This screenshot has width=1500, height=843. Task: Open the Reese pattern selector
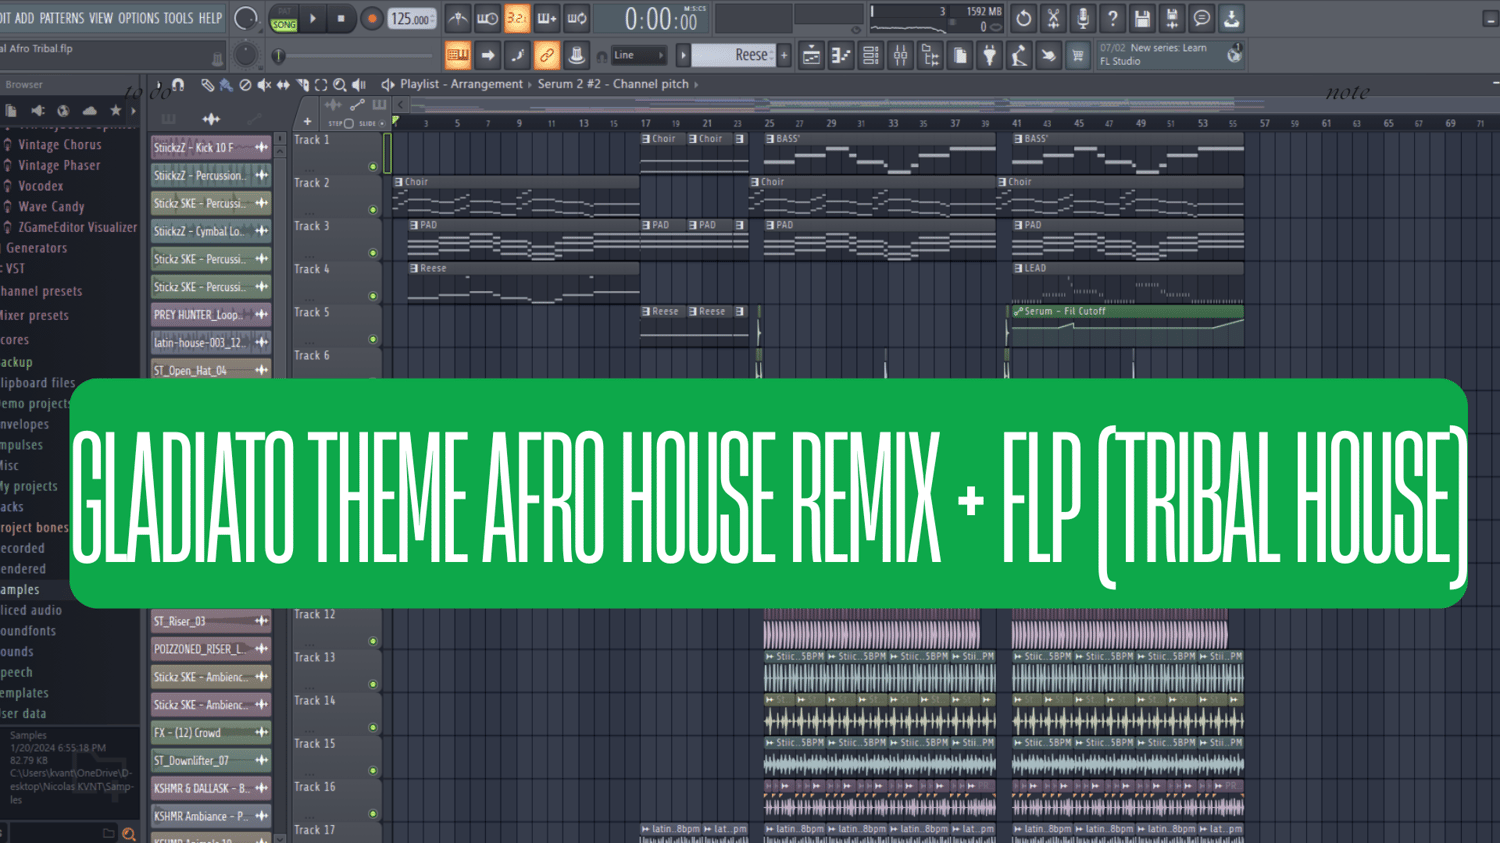click(734, 56)
